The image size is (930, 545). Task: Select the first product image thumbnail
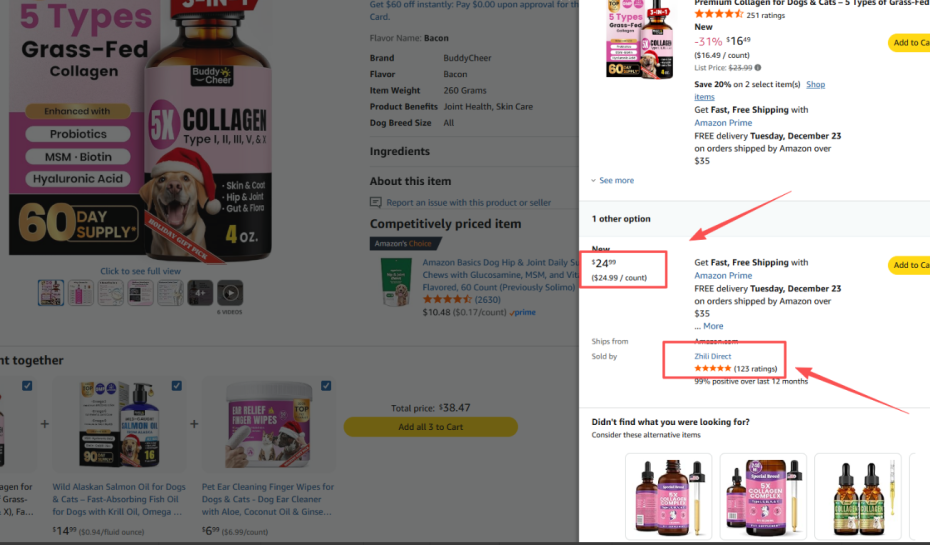point(51,293)
